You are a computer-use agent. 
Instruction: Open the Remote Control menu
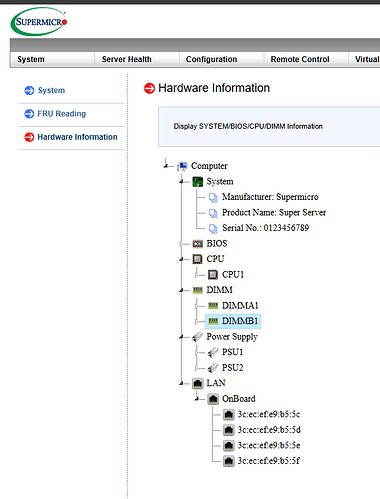coord(300,59)
